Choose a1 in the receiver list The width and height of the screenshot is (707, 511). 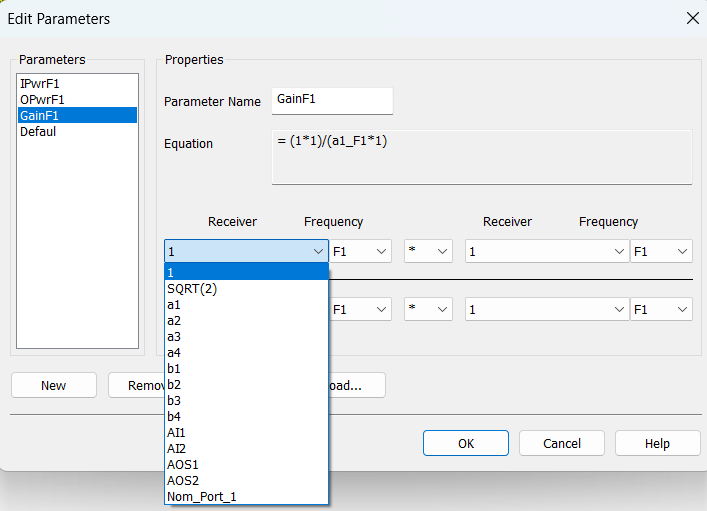175,305
